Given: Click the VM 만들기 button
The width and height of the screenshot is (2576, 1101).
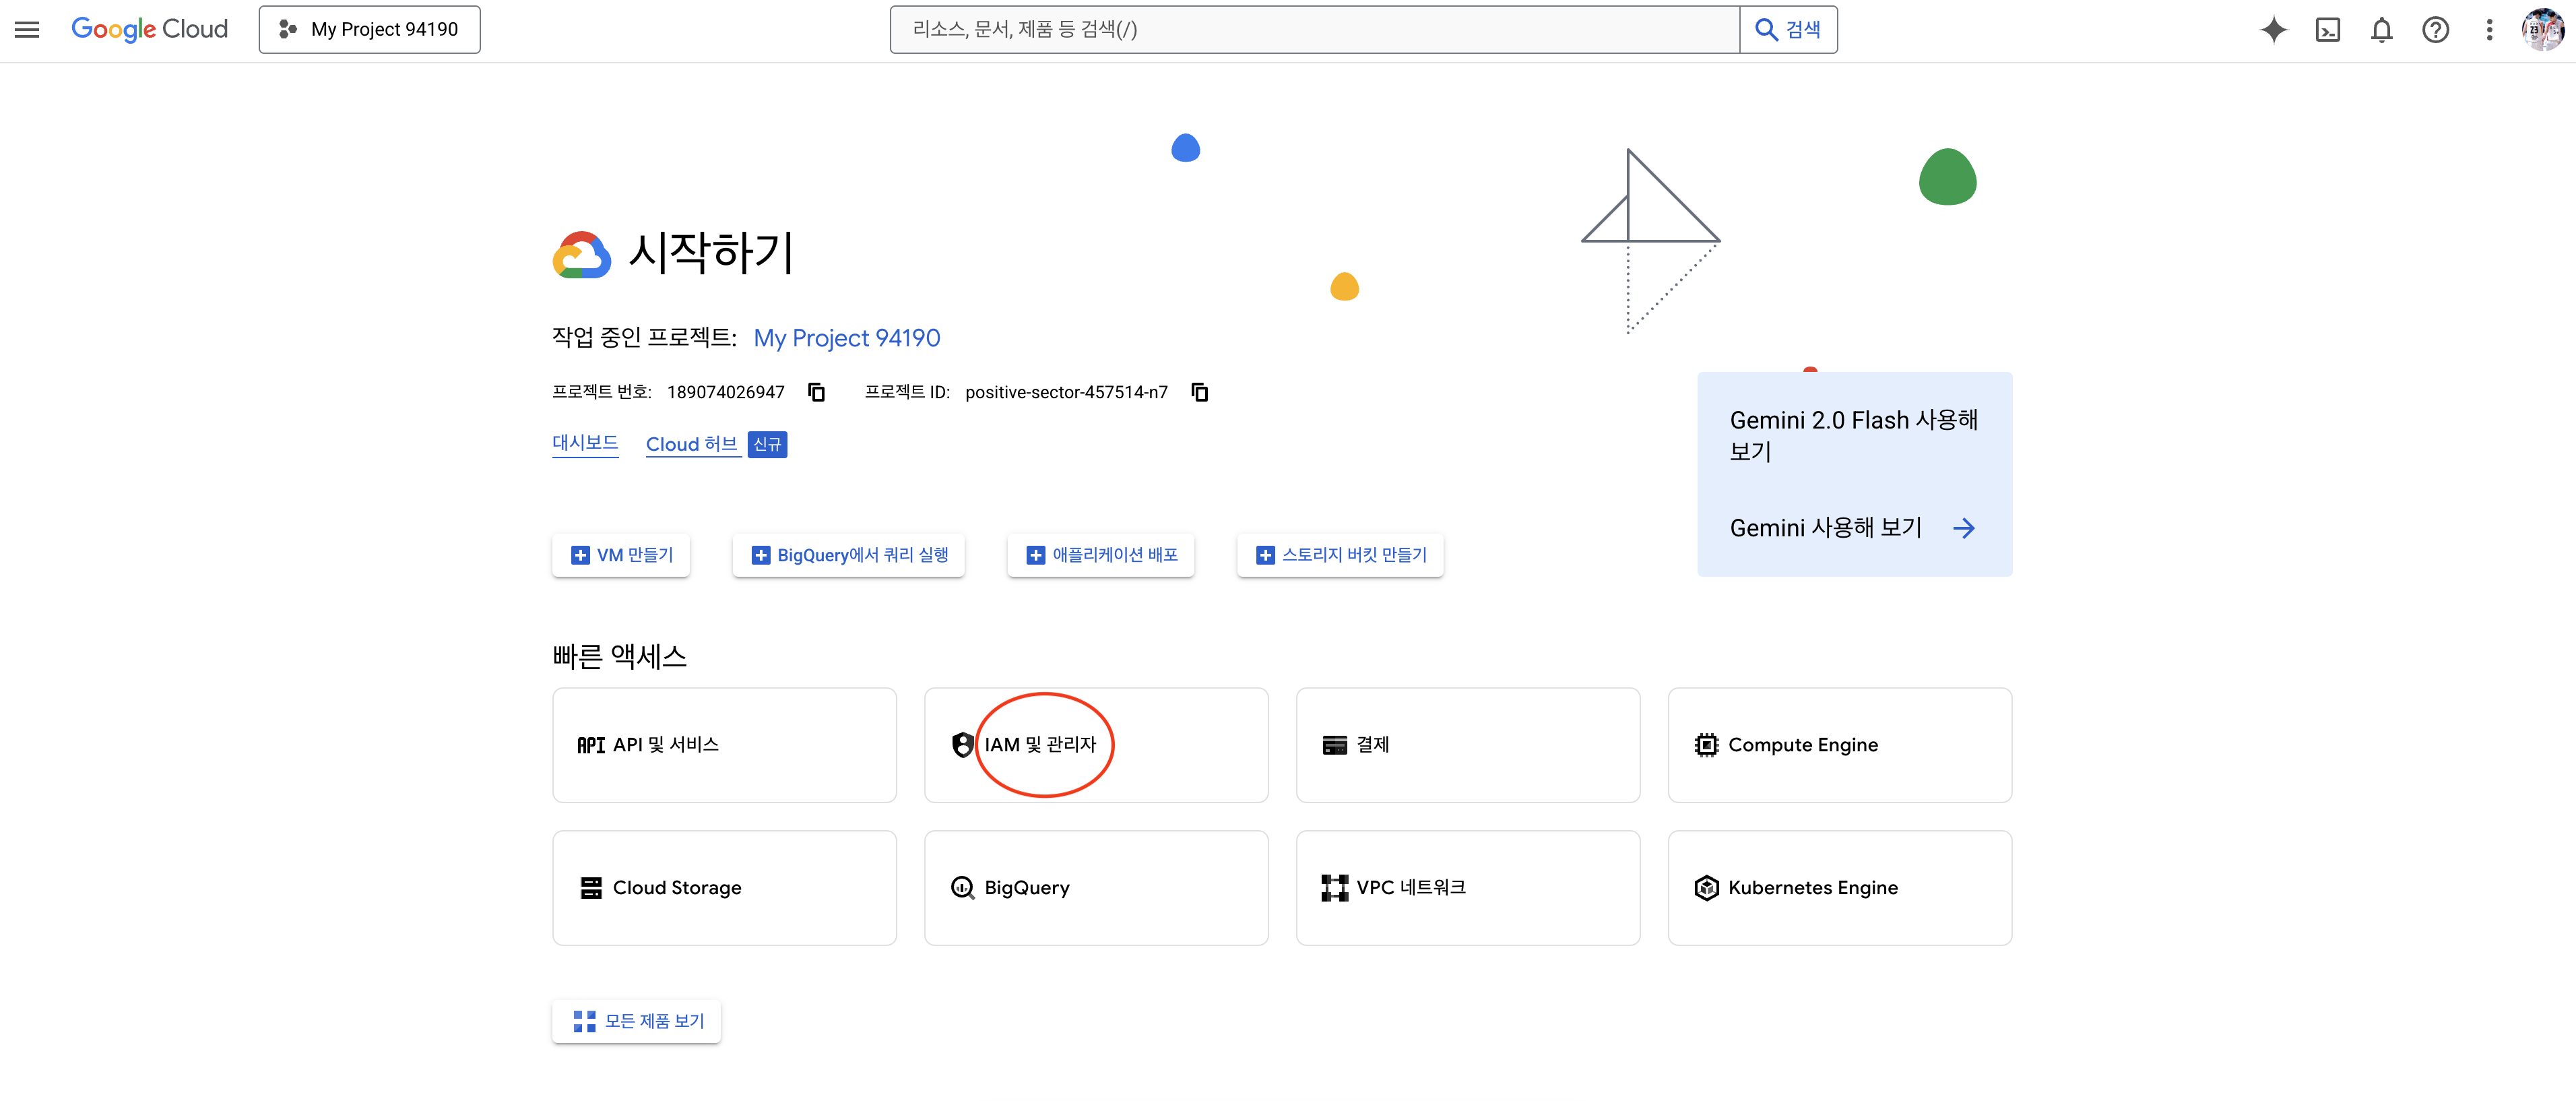Looking at the screenshot, I should click(x=621, y=555).
